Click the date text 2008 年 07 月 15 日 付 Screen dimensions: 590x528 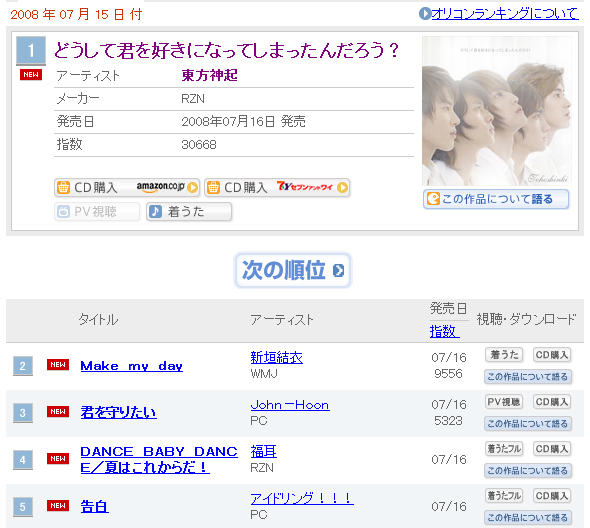pyautogui.click(x=76, y=14)
